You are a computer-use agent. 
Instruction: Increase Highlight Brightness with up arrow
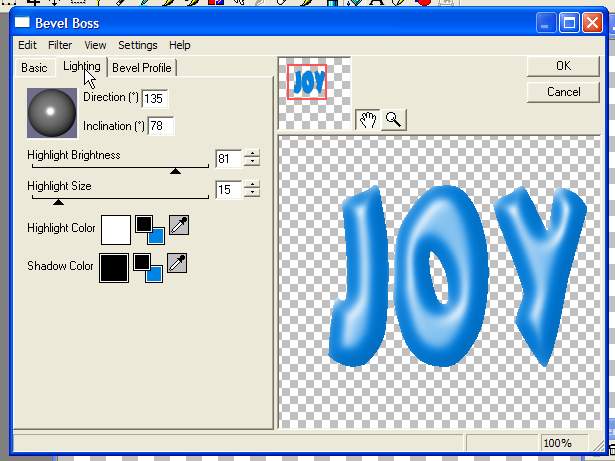[252, 154]
